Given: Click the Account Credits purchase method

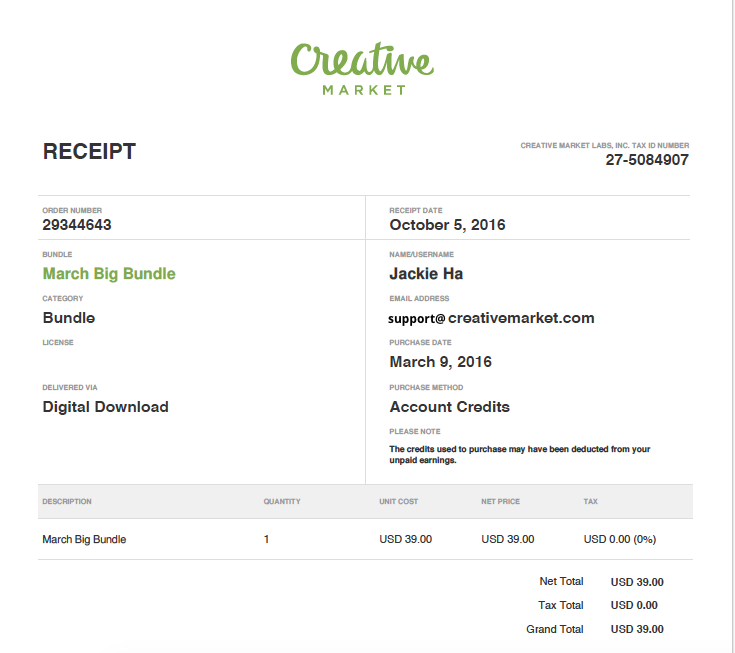Looking at the screenshot, I should click(450, 406).
